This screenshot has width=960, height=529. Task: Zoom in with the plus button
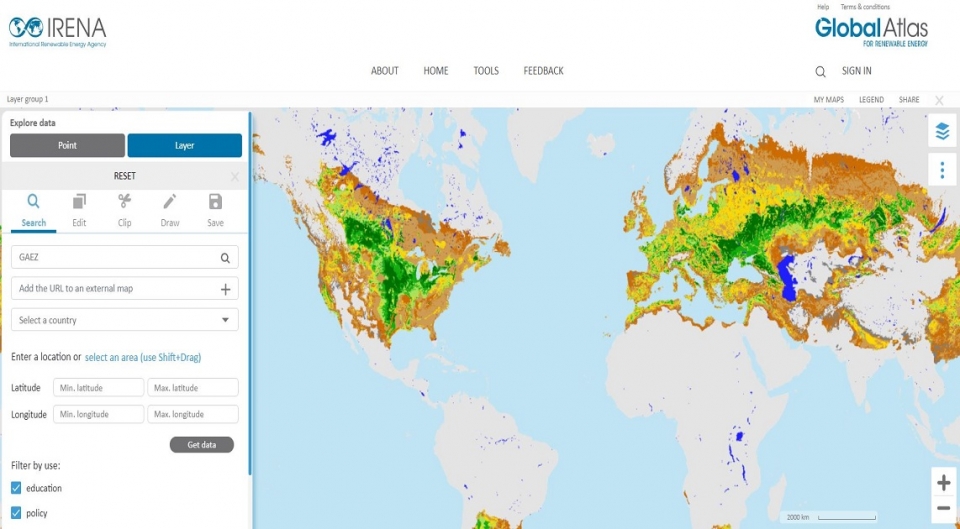[x=943, y=483]
